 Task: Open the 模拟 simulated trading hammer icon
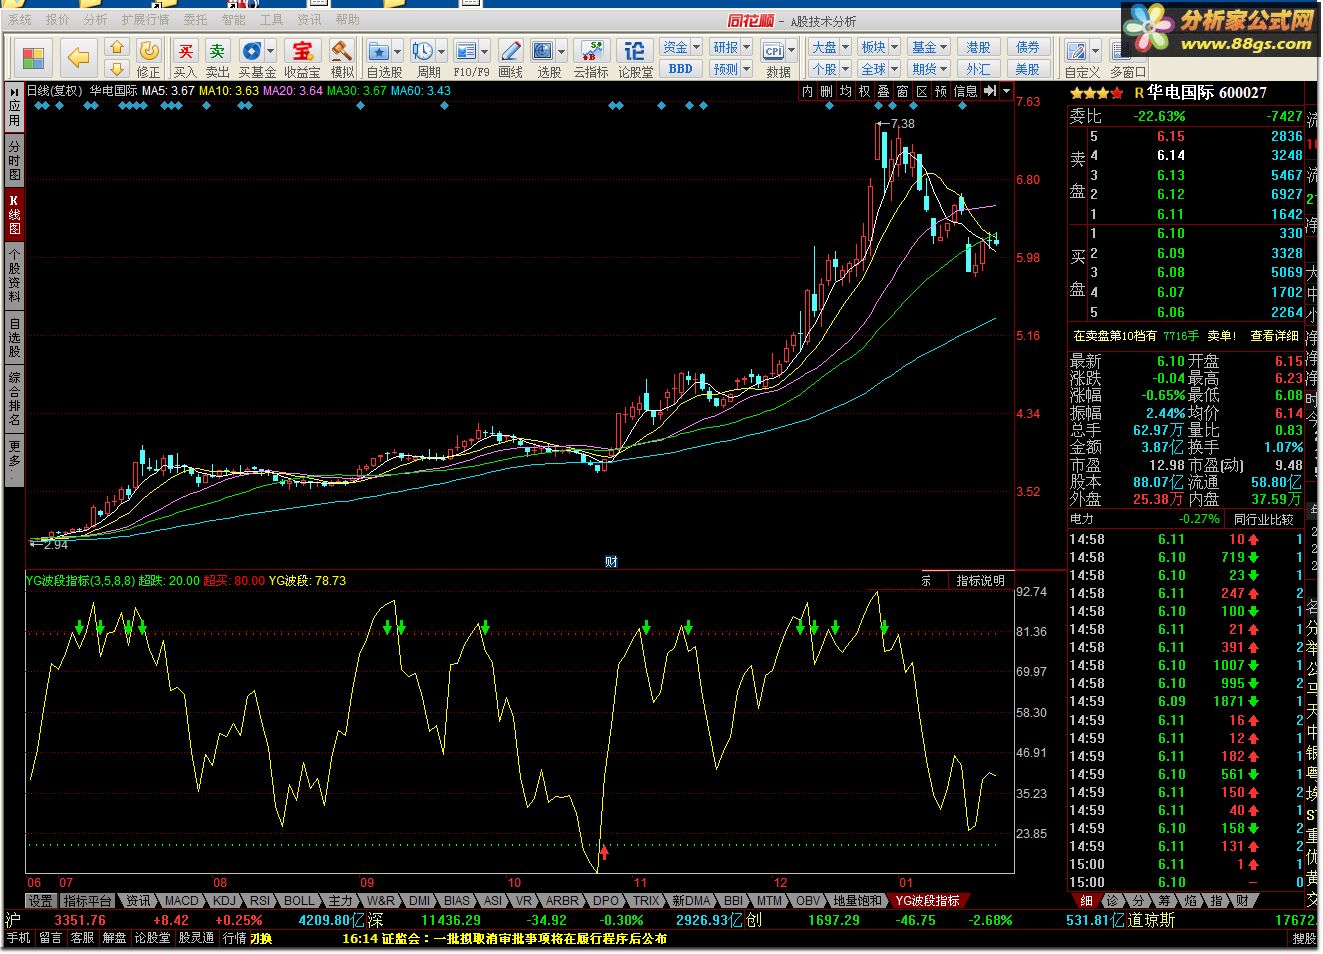(x=342, y=58)
